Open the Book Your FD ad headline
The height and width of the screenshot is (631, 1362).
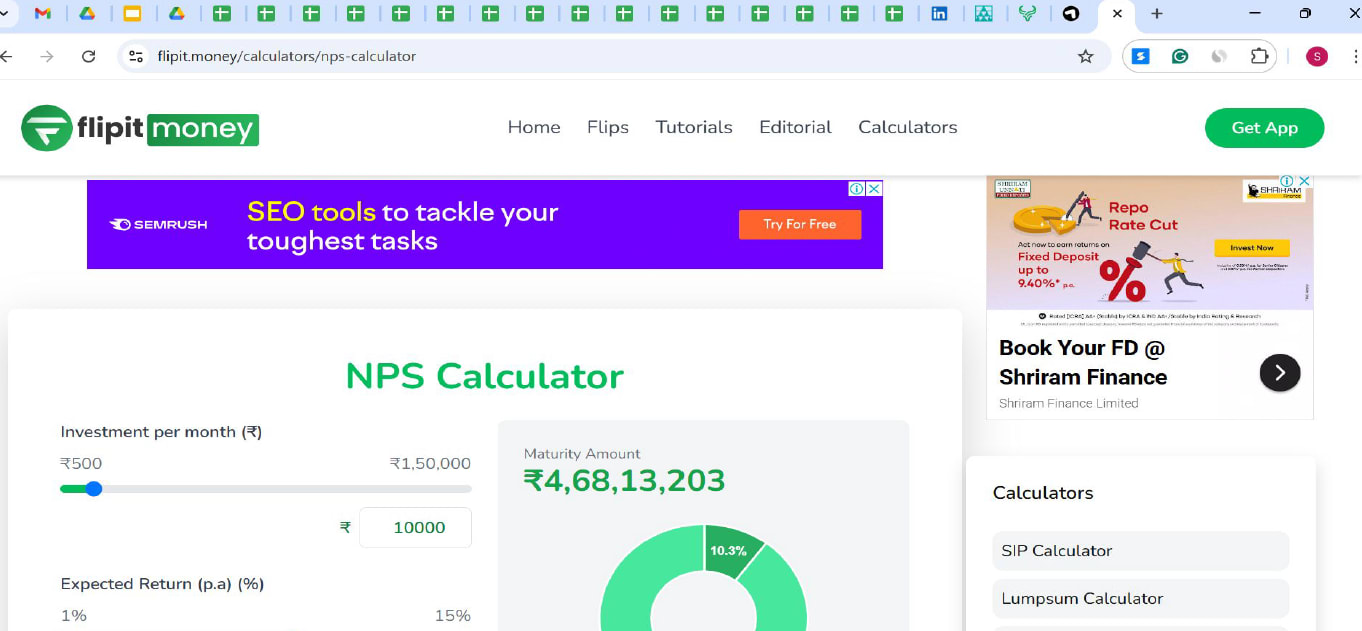click(1083, 362)
